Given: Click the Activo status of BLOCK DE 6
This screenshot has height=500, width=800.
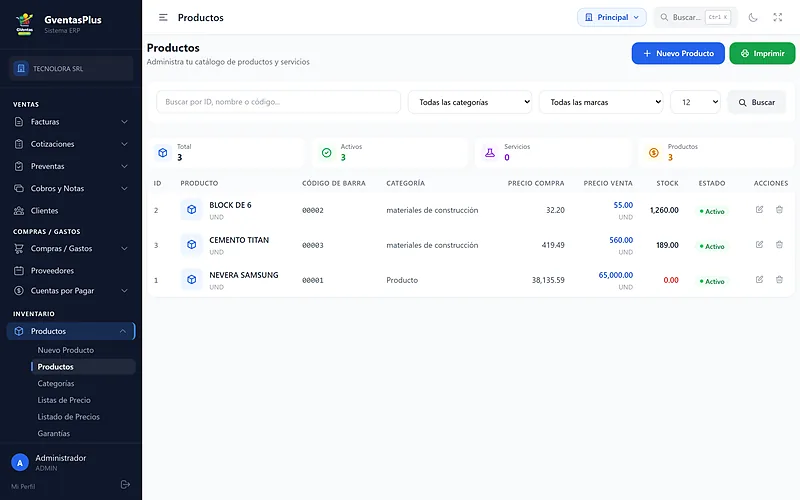Looking at the screenshot, I should 712,211.
